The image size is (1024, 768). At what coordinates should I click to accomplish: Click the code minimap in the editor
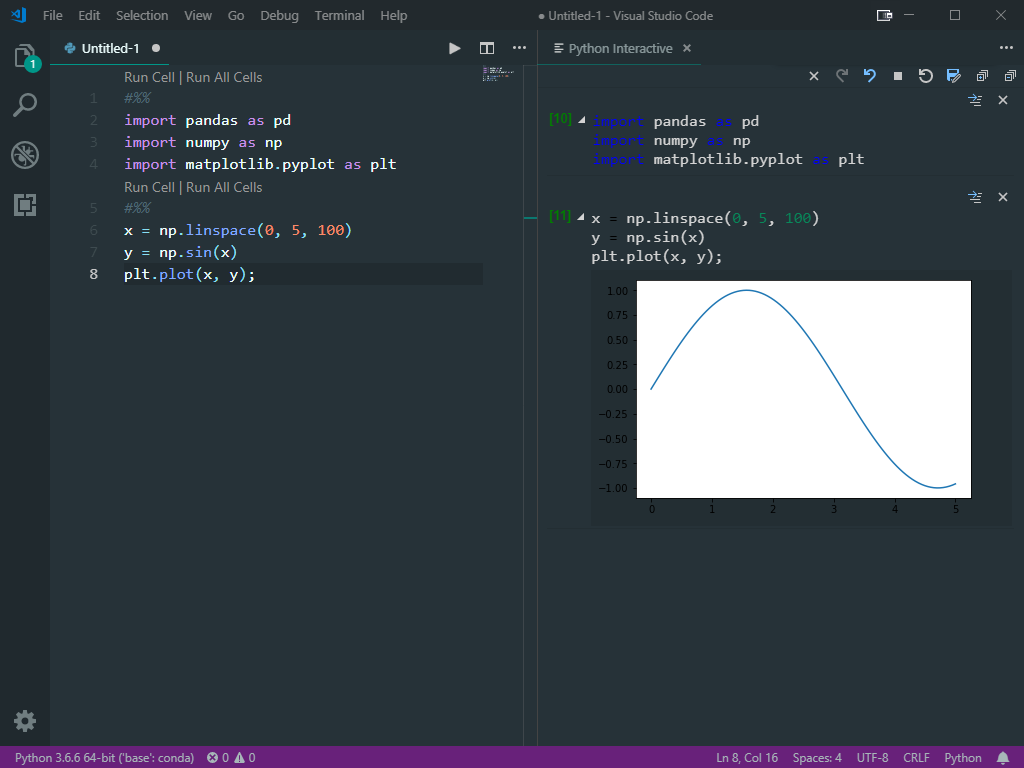tap(498, 74)
